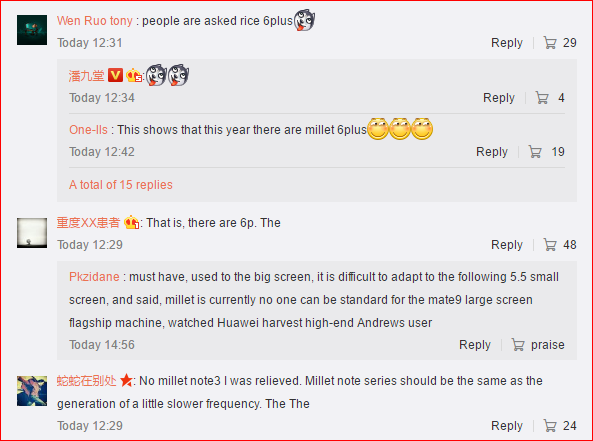This screenshot has height=441, width=593.
Task: Click the pale avatar of the 12:29 commenter
Action: pyautogui.click(x=32, y=233)
